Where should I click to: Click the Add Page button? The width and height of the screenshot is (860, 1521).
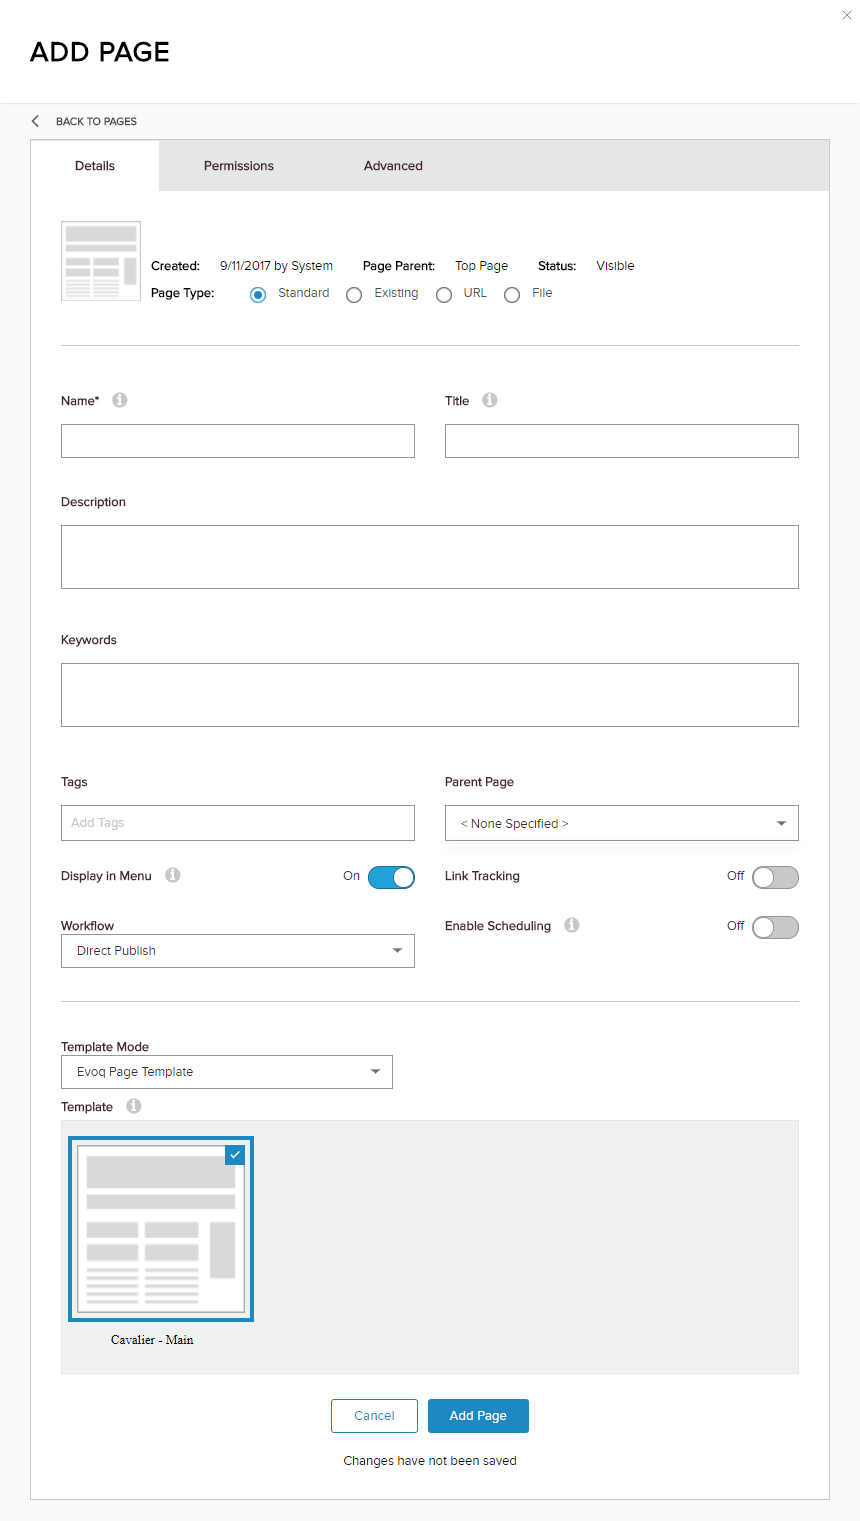478,1415
